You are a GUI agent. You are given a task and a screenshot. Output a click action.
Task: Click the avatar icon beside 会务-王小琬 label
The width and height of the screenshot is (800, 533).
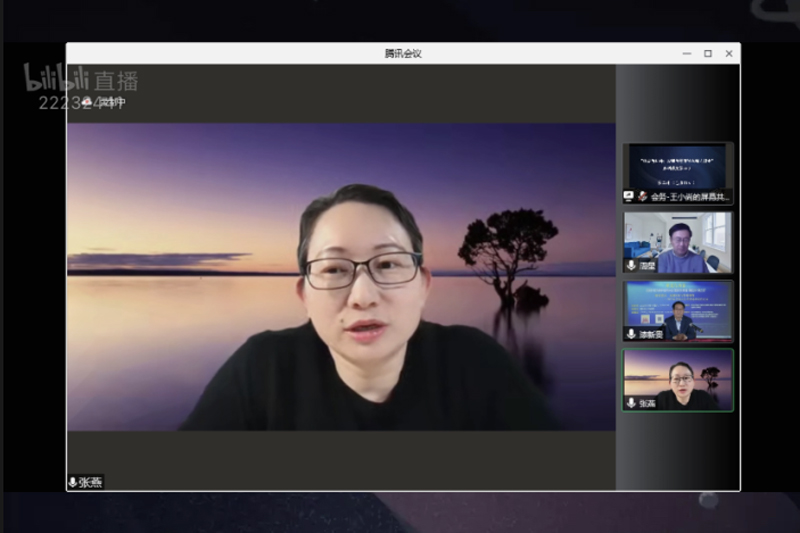(643, 197)
